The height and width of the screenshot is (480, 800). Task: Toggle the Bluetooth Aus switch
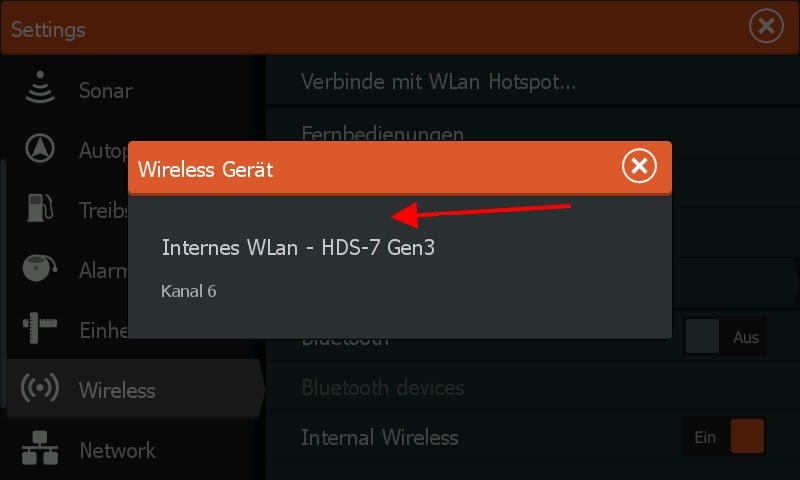(x=724, y=336)
